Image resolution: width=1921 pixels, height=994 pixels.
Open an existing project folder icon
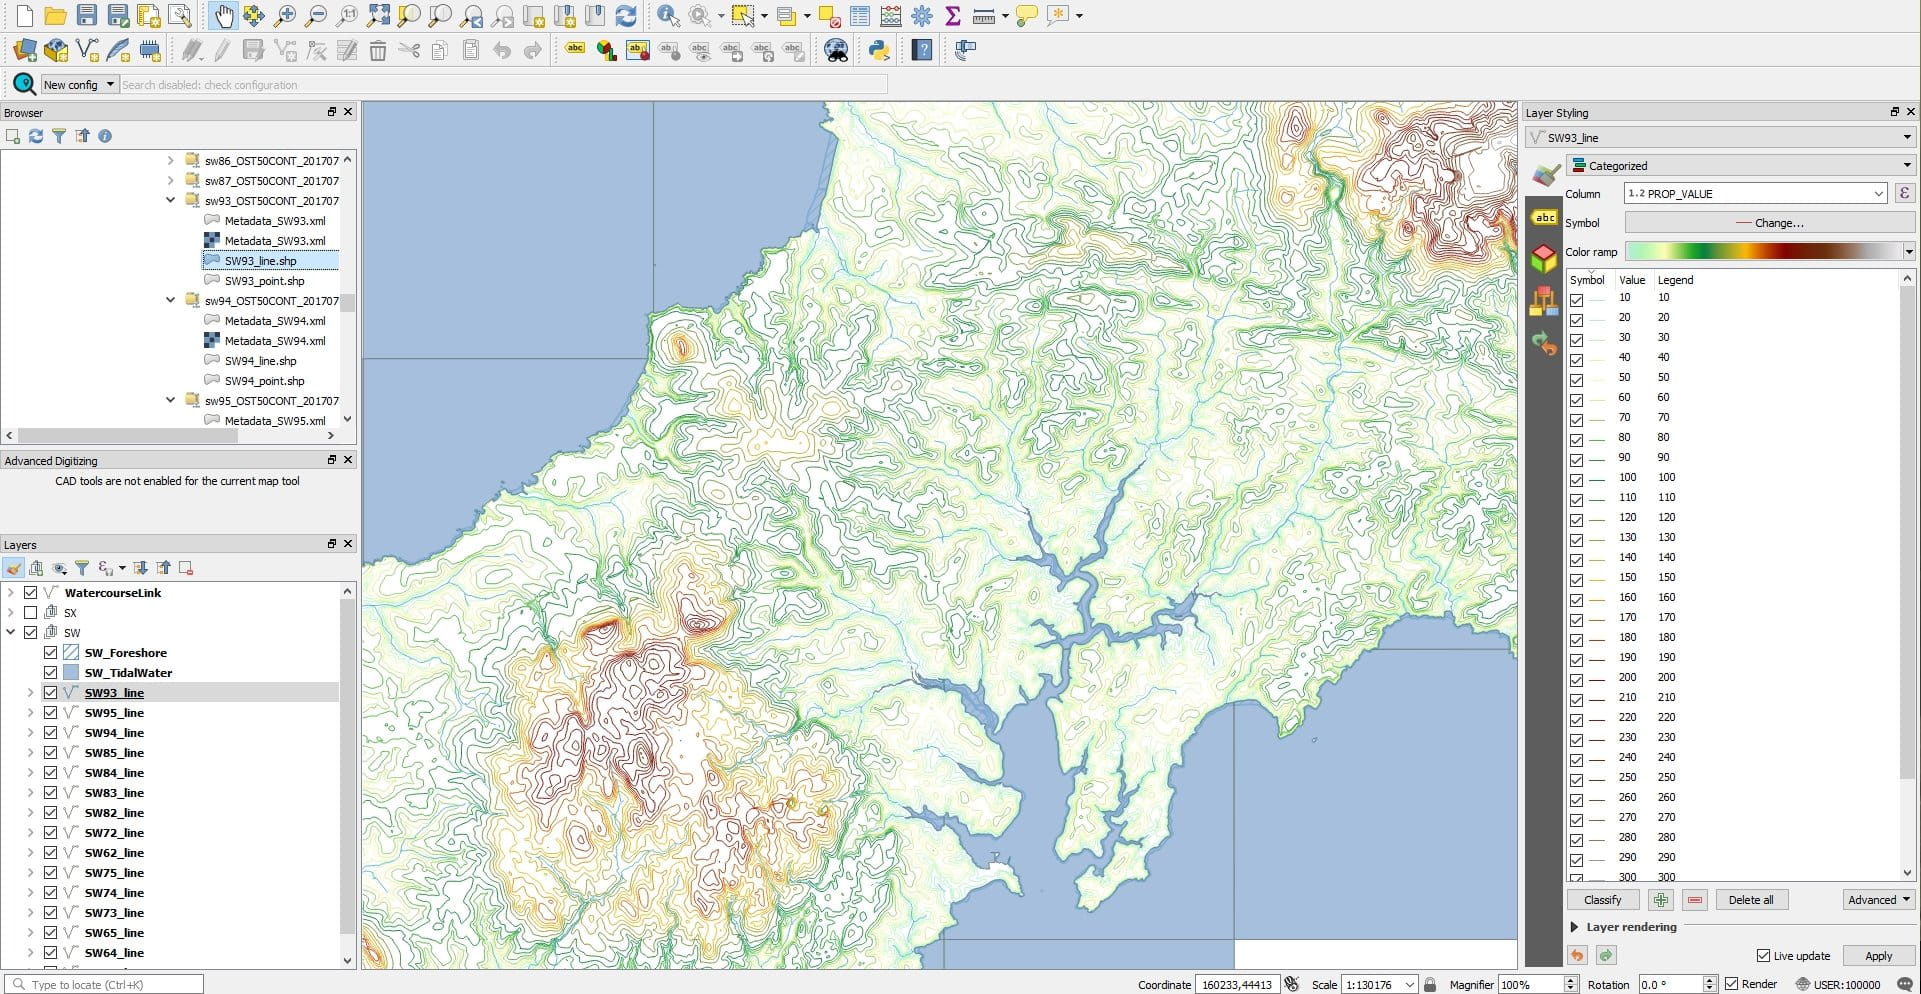coord(56,16)
